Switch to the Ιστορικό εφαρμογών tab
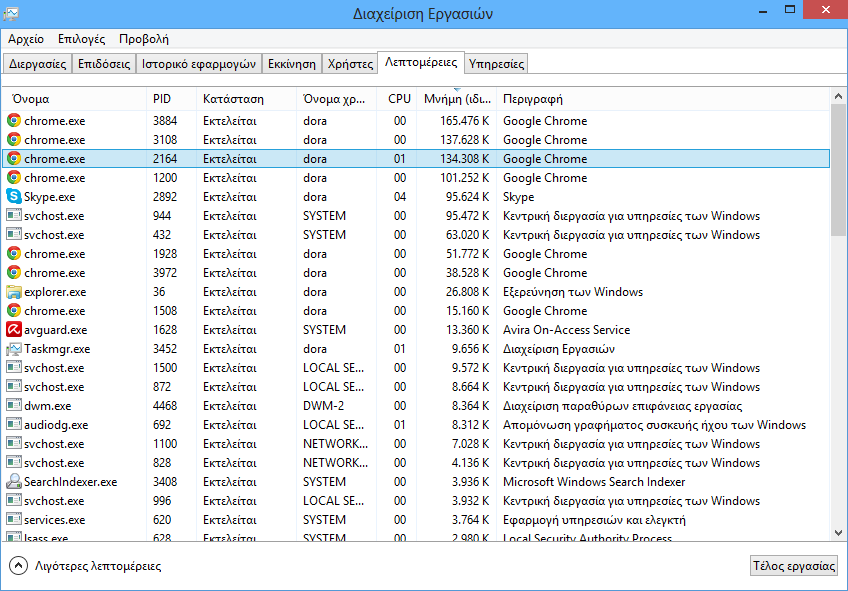The width and height of the screenshot is (848, 591). coord(198,64)
